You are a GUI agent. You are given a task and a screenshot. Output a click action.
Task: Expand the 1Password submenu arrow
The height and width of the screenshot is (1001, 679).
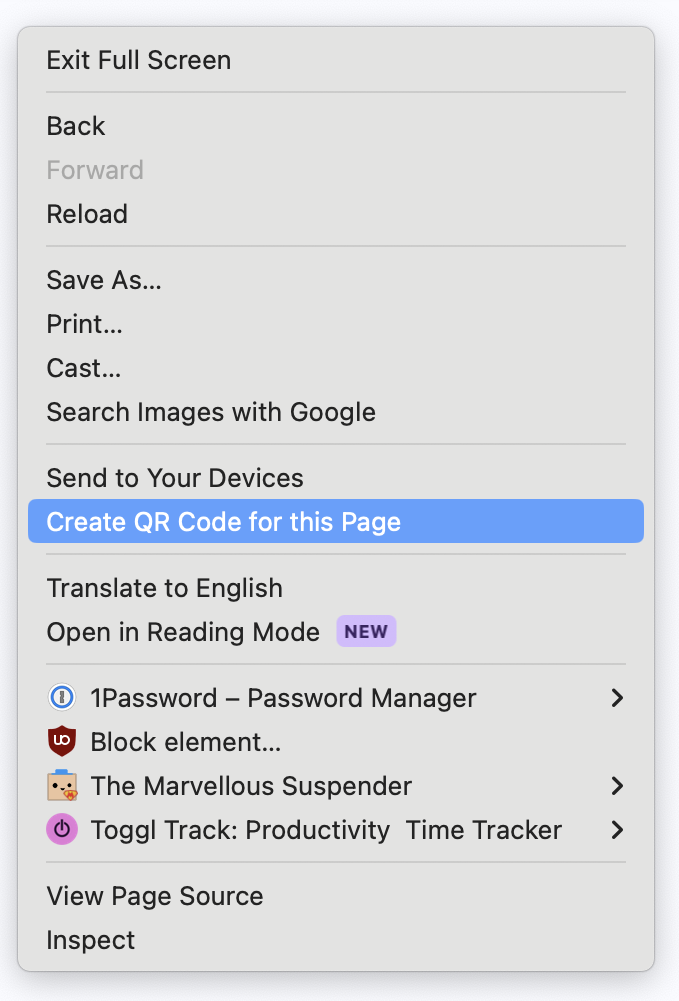[x=618, y=698]
